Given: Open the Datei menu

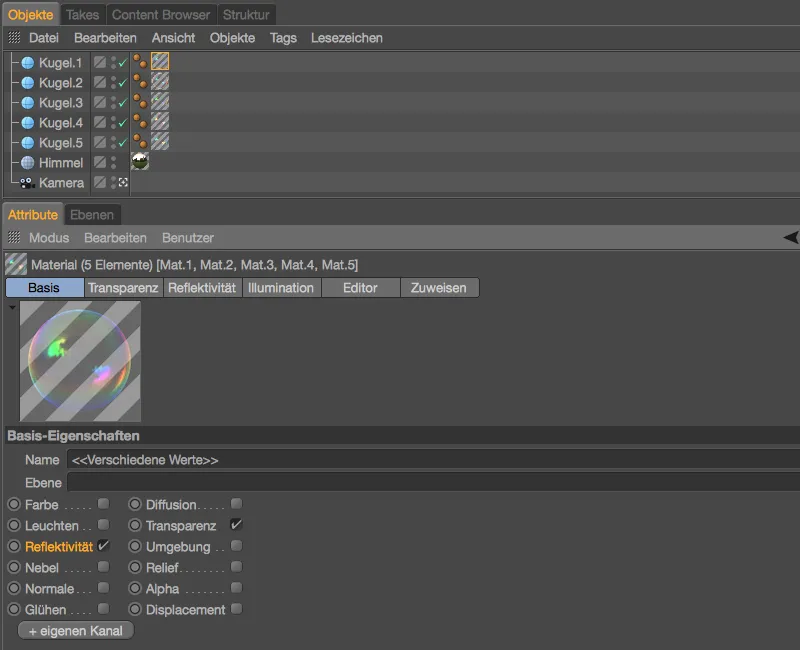Looking at the screenshot, I should coord(44,38).
